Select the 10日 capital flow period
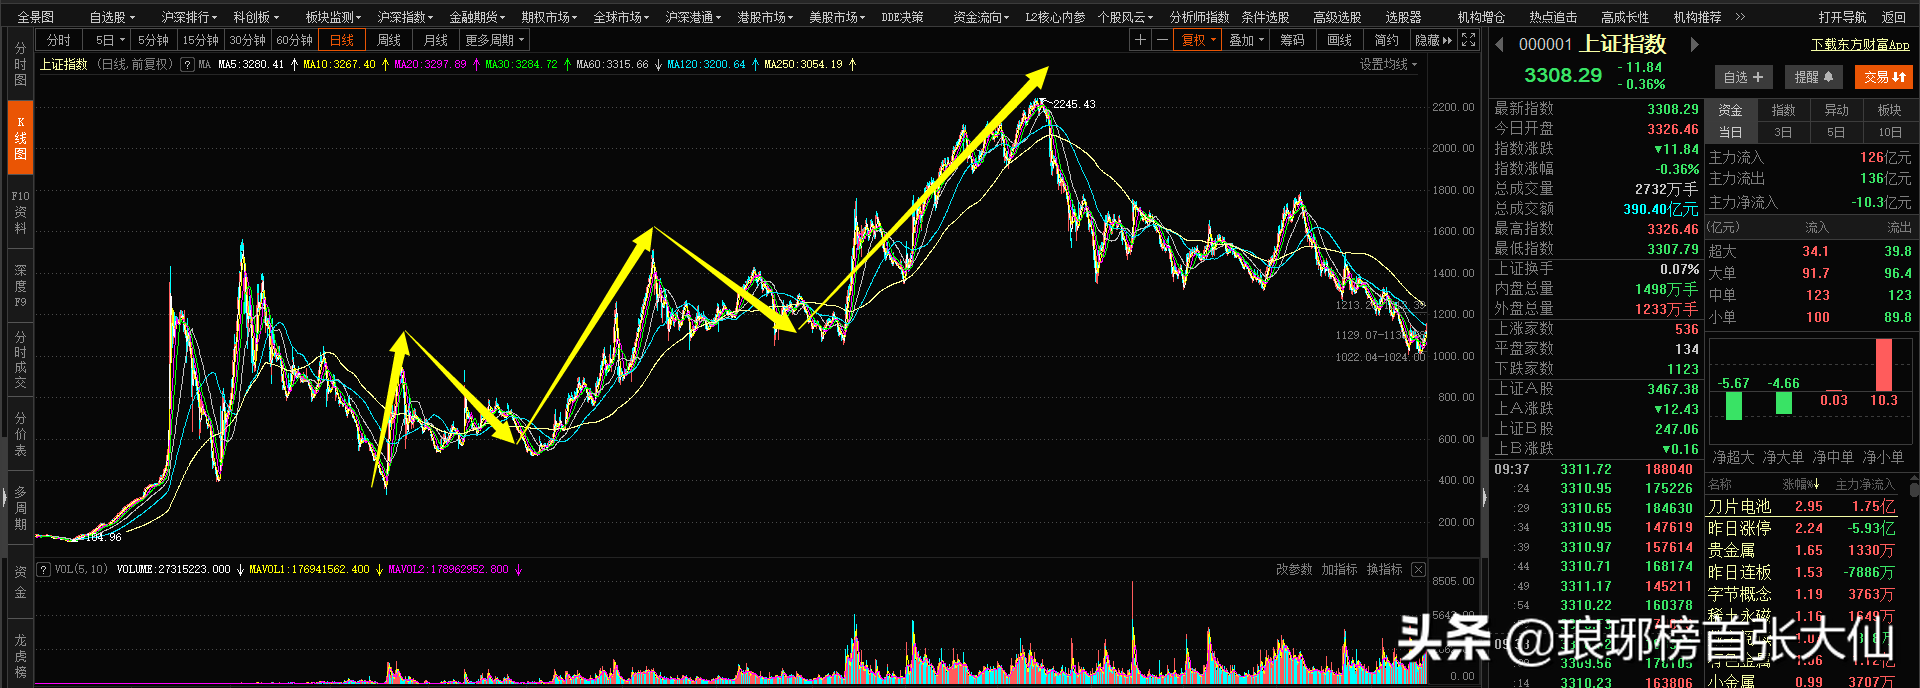Image resolution: width=1920 pixels, height=688 pixels. [x=1889, y=132]
